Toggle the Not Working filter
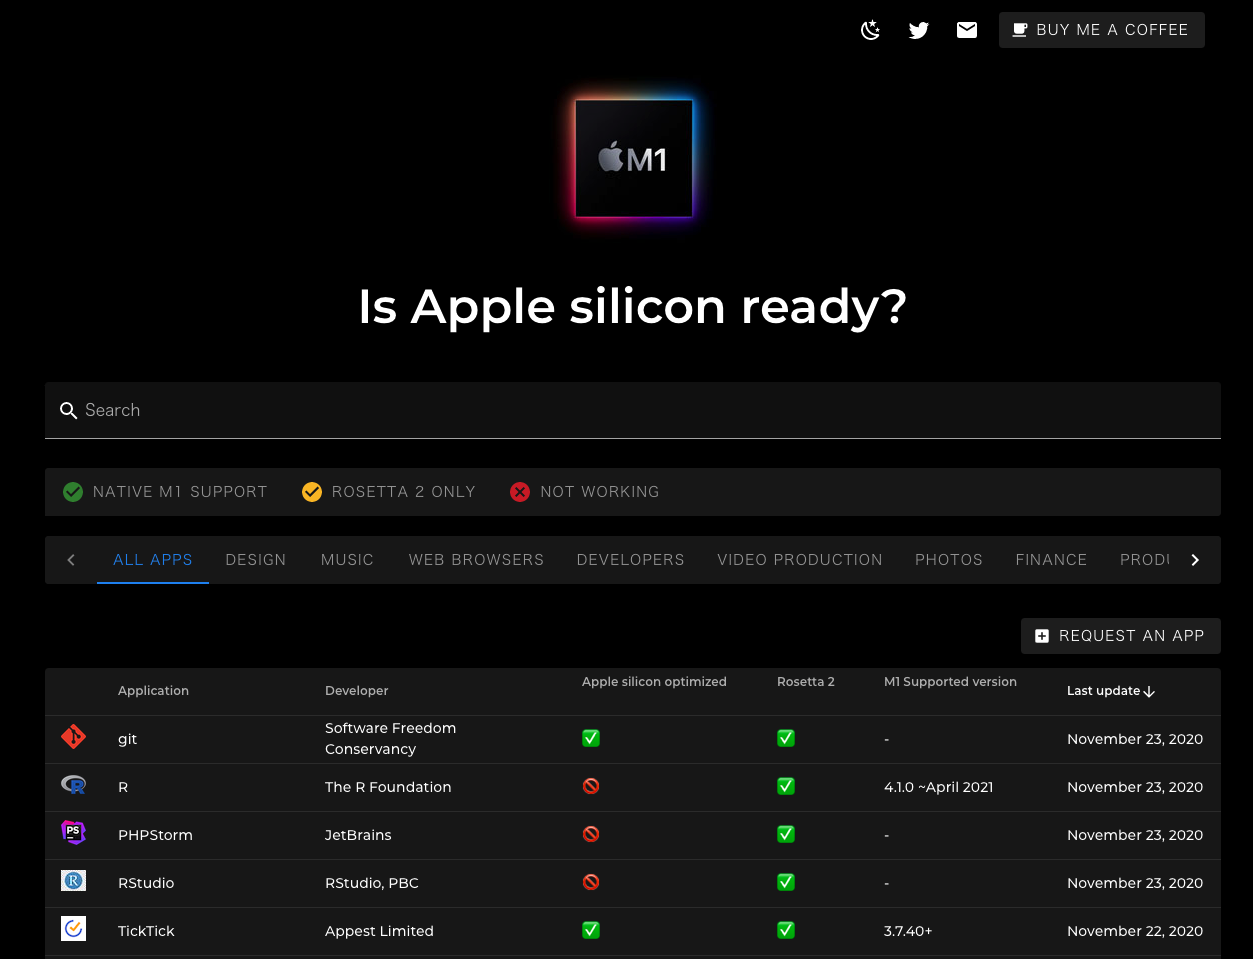The width and height of the screenshot is (1253, 959). pos(585,492)
